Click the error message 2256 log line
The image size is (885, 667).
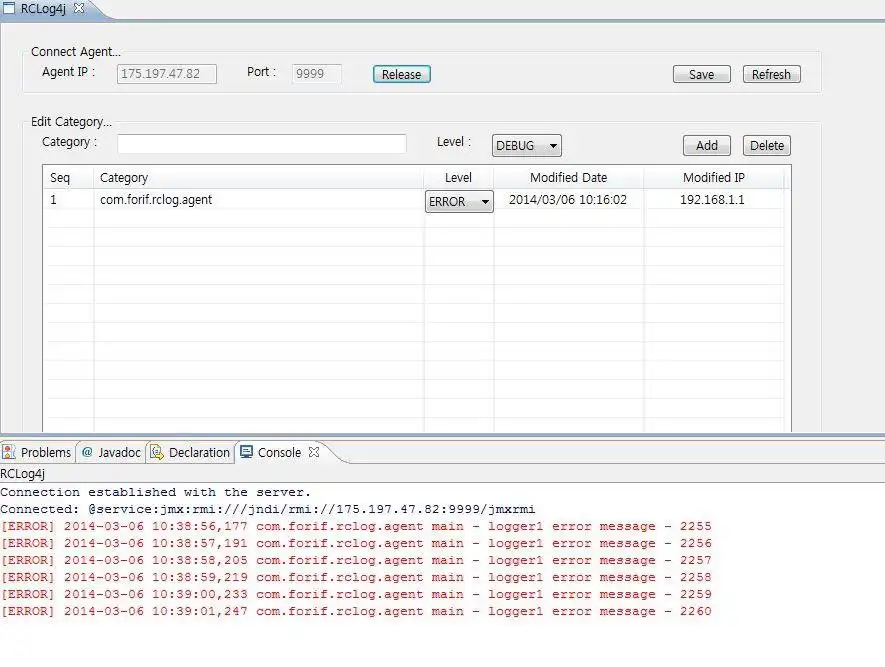356,543
